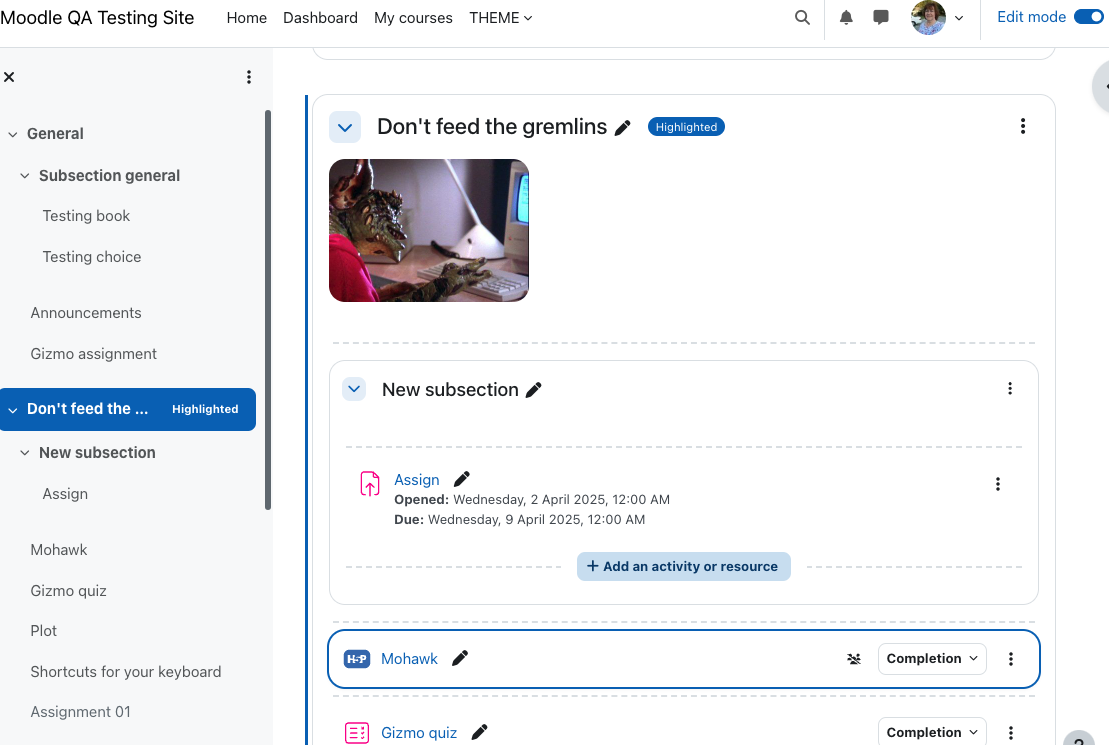This screenshot has width=1109, height=745.
Task: Click the Edit mode label
Action: coord(1031,17)
